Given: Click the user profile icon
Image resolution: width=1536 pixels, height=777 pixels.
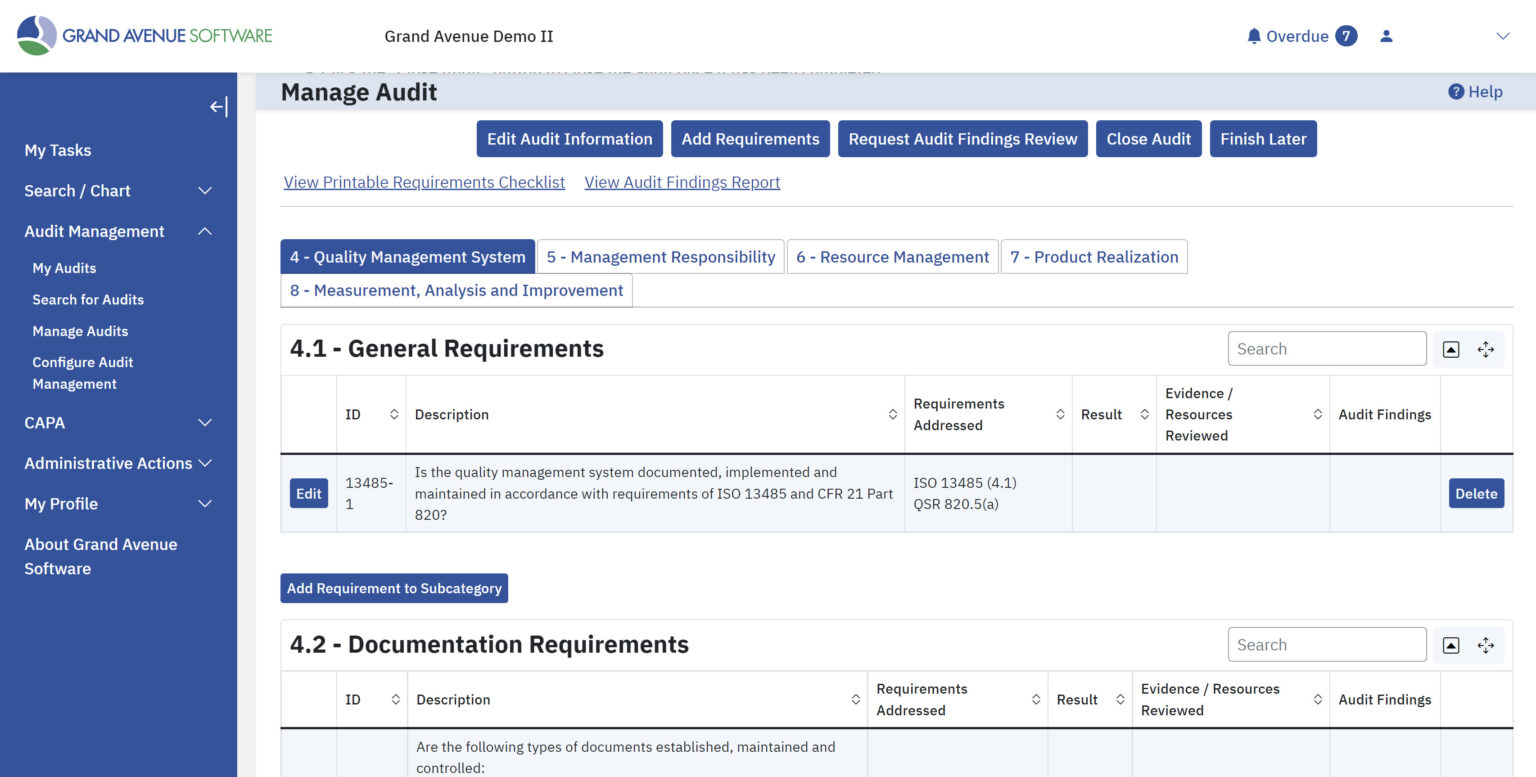Looking at the screenshot, I should click(1386, 35).
